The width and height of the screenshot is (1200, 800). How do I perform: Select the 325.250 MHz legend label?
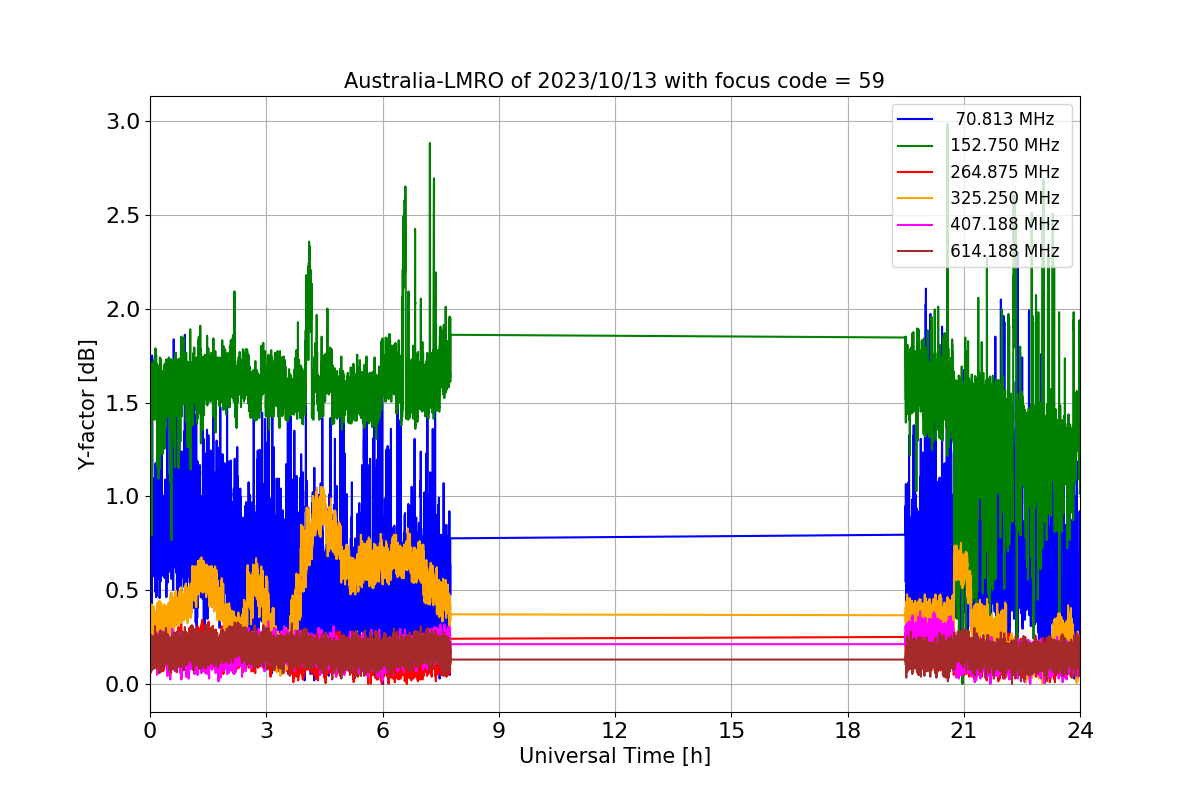(1005, 198)
